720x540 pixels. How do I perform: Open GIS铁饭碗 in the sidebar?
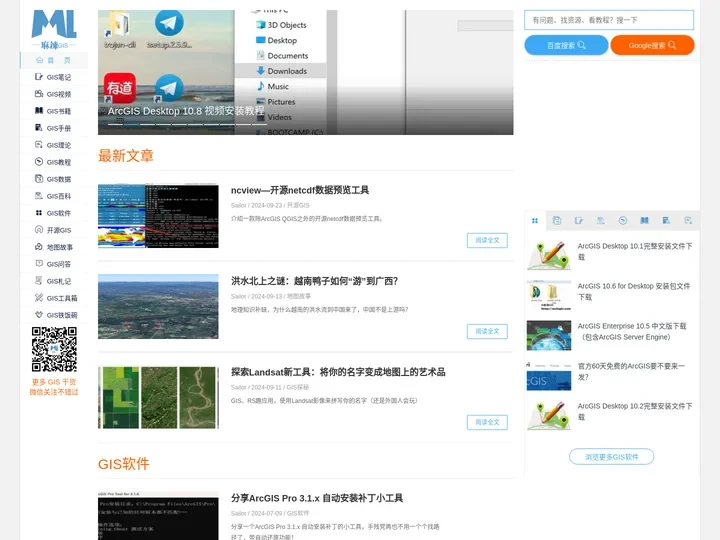click(54, 315)
